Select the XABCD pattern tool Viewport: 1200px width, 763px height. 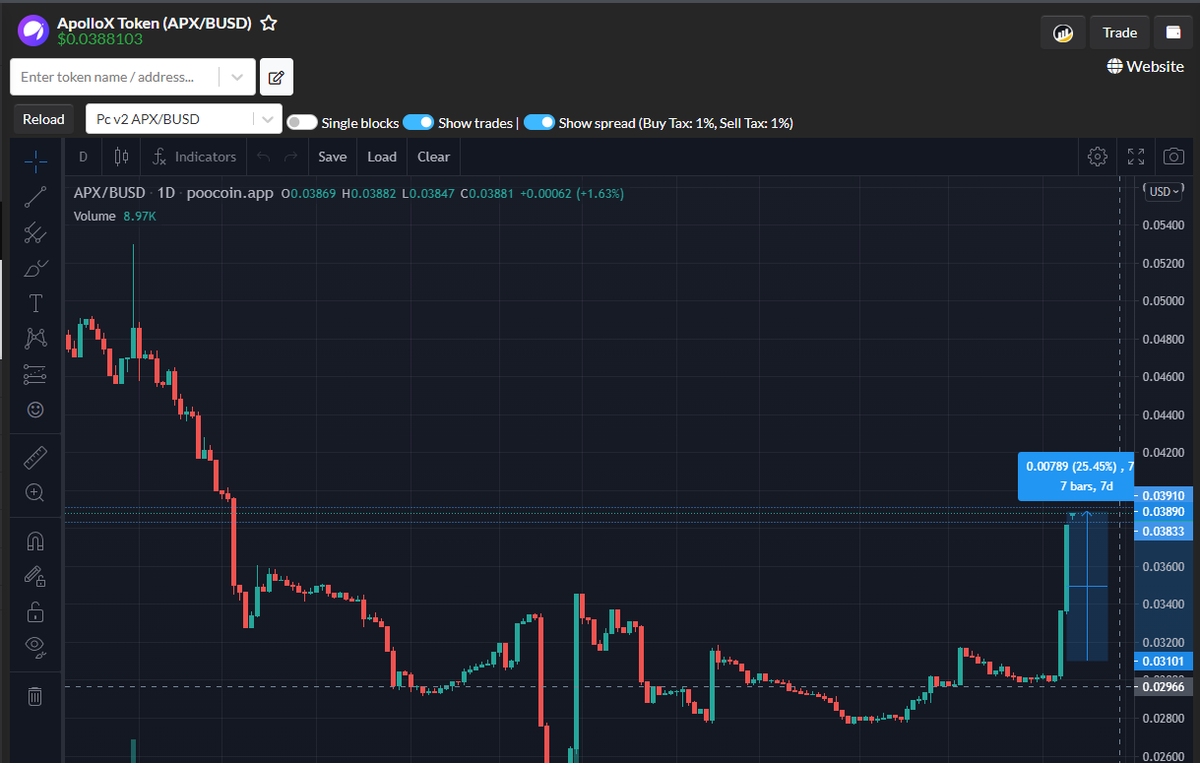(35, 339)
